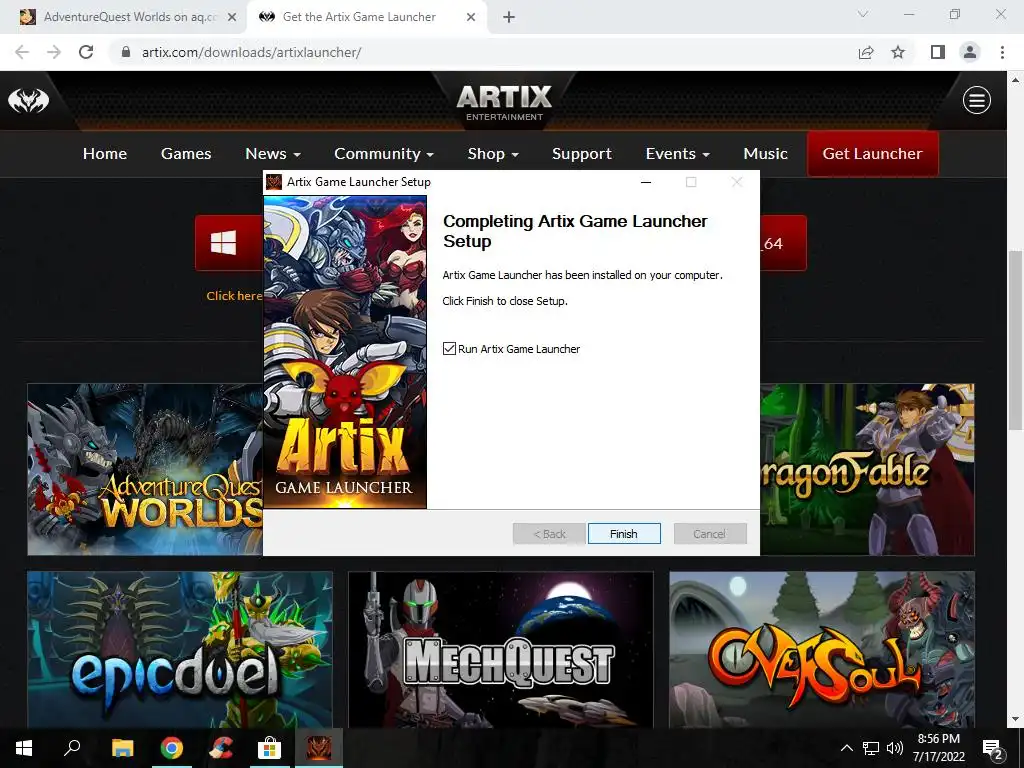Open the Music page
This screenshot has width=1024, height=768.
[x=765, y=153]
